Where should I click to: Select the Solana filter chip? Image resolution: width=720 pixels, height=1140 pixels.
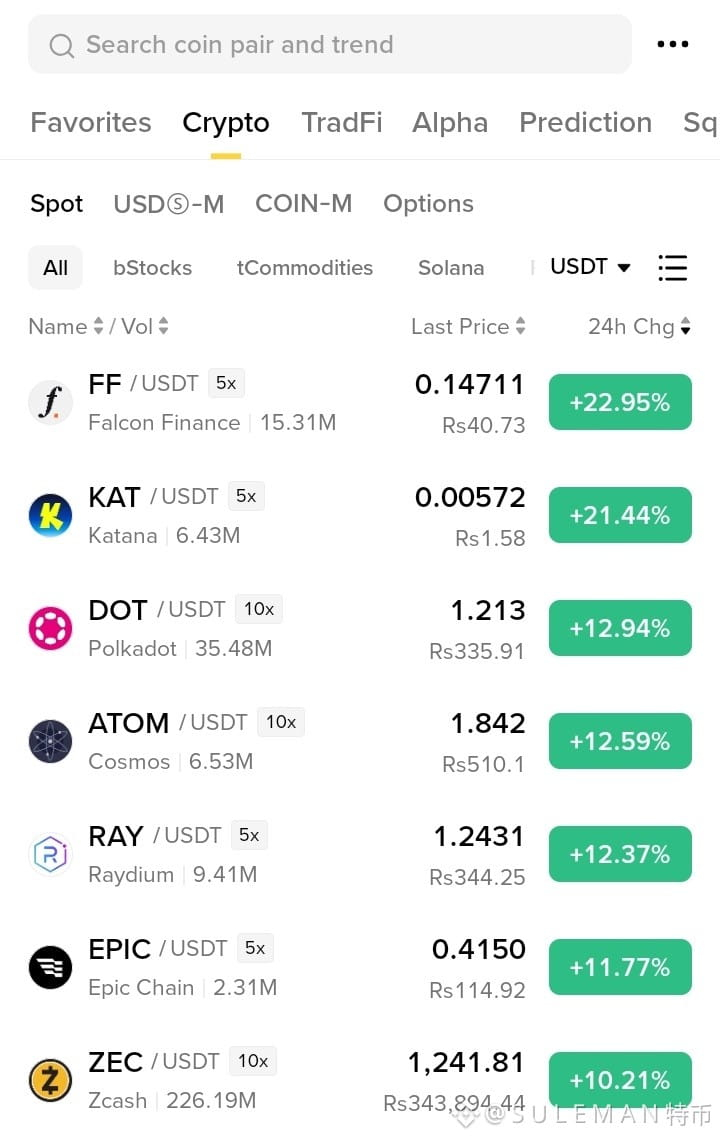click(451, 268)
